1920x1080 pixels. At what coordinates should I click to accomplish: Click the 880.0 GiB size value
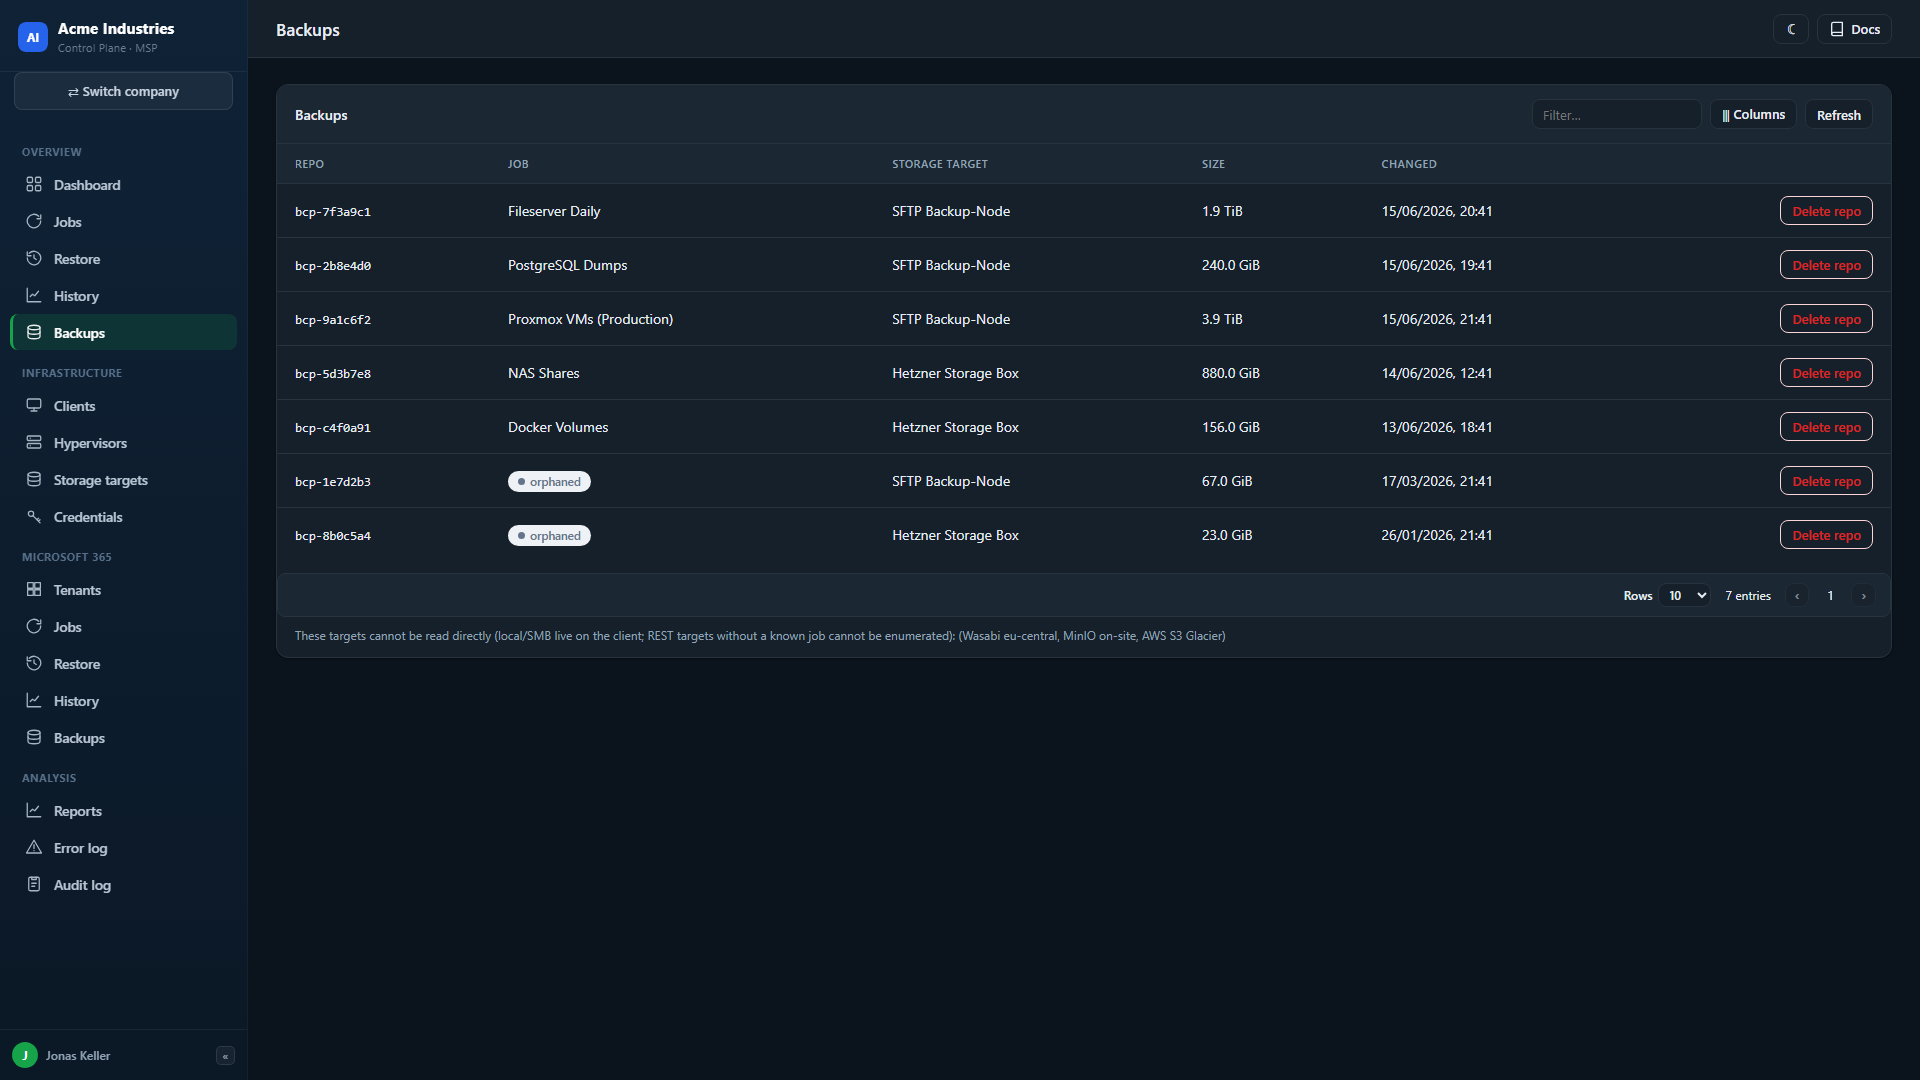click(x=1230, y=373)
